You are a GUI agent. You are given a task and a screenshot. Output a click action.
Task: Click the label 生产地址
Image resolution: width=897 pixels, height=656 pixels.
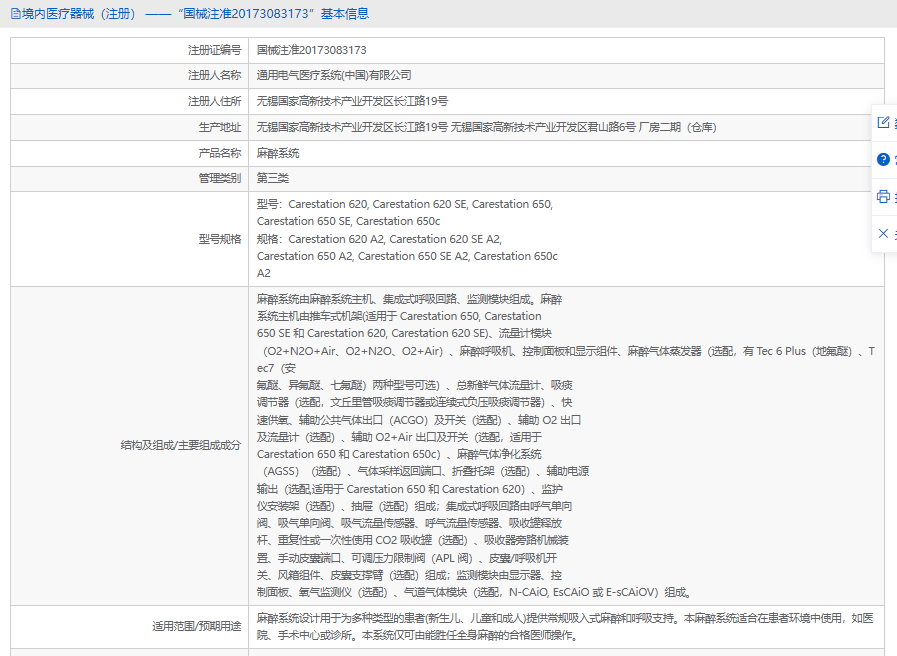pos(220,127)
